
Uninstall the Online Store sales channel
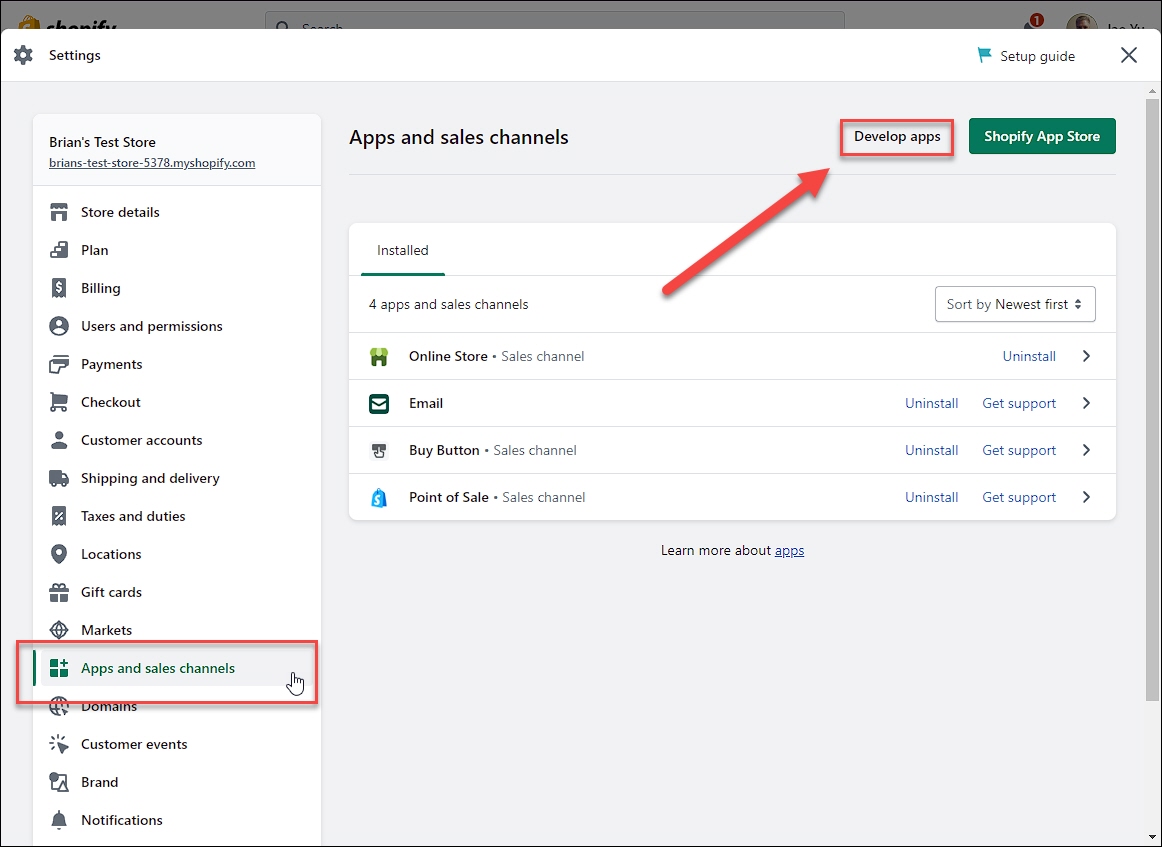(x=1029, y=356)
